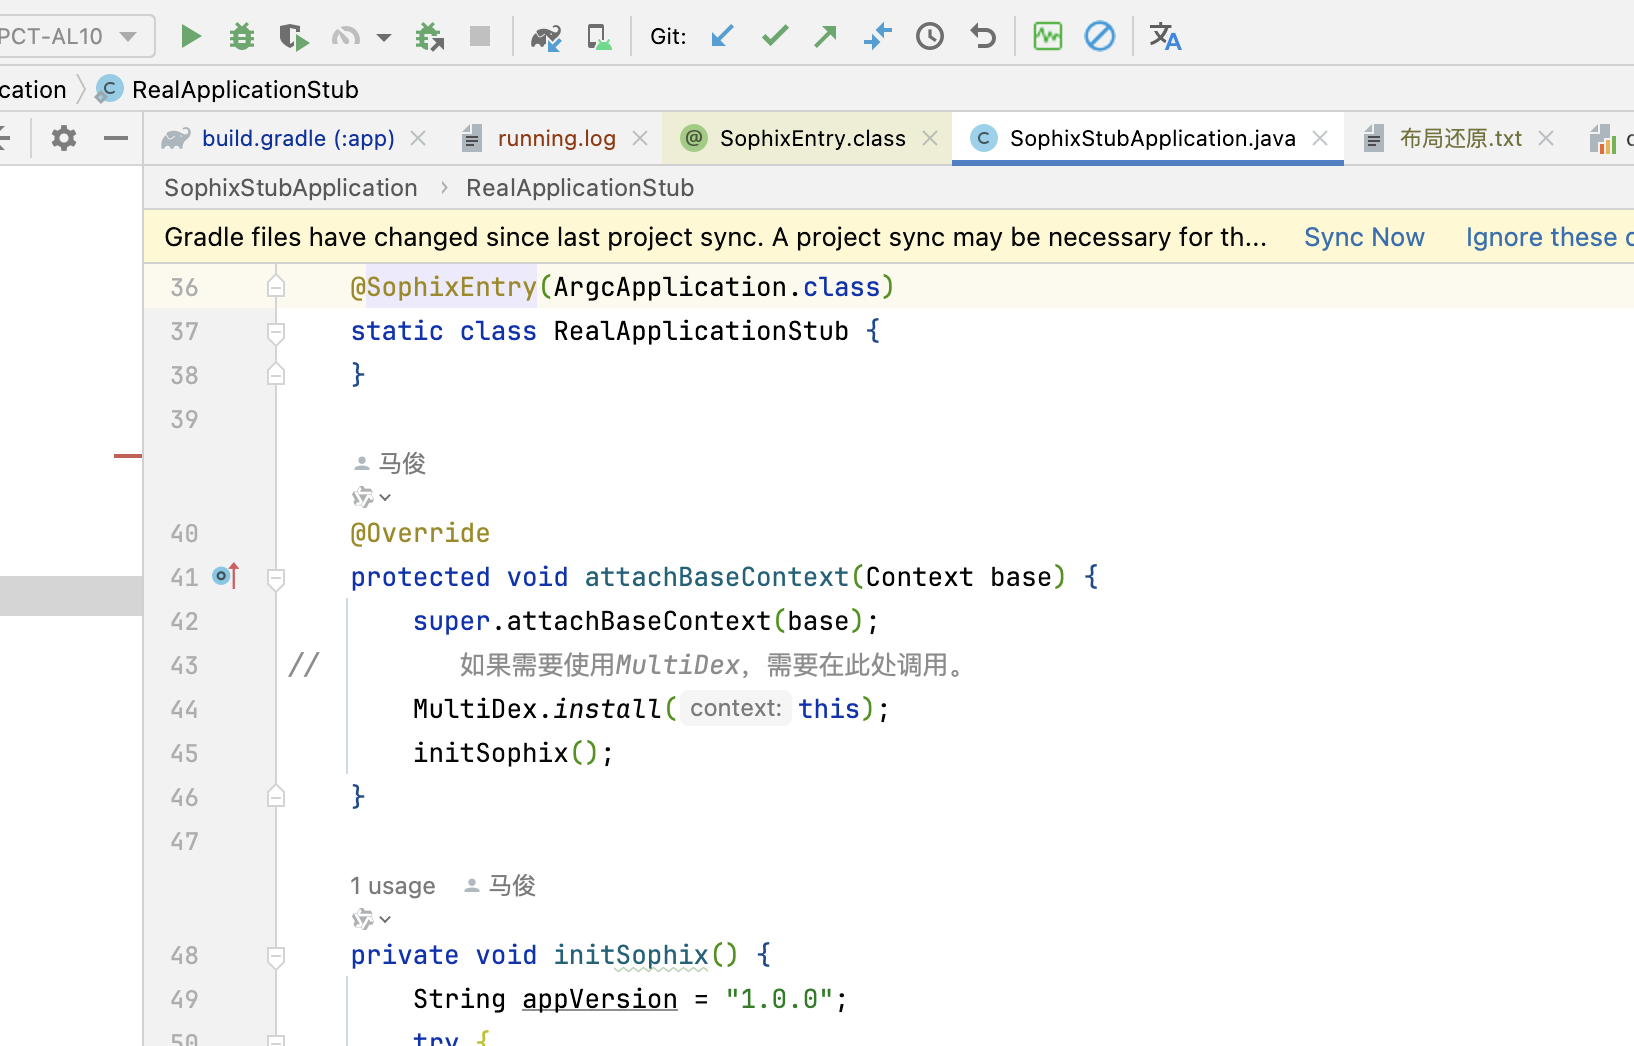Open AI actions dropdown above initSophix
This screenshot has width=1634, height=1046.
(371, 919)
